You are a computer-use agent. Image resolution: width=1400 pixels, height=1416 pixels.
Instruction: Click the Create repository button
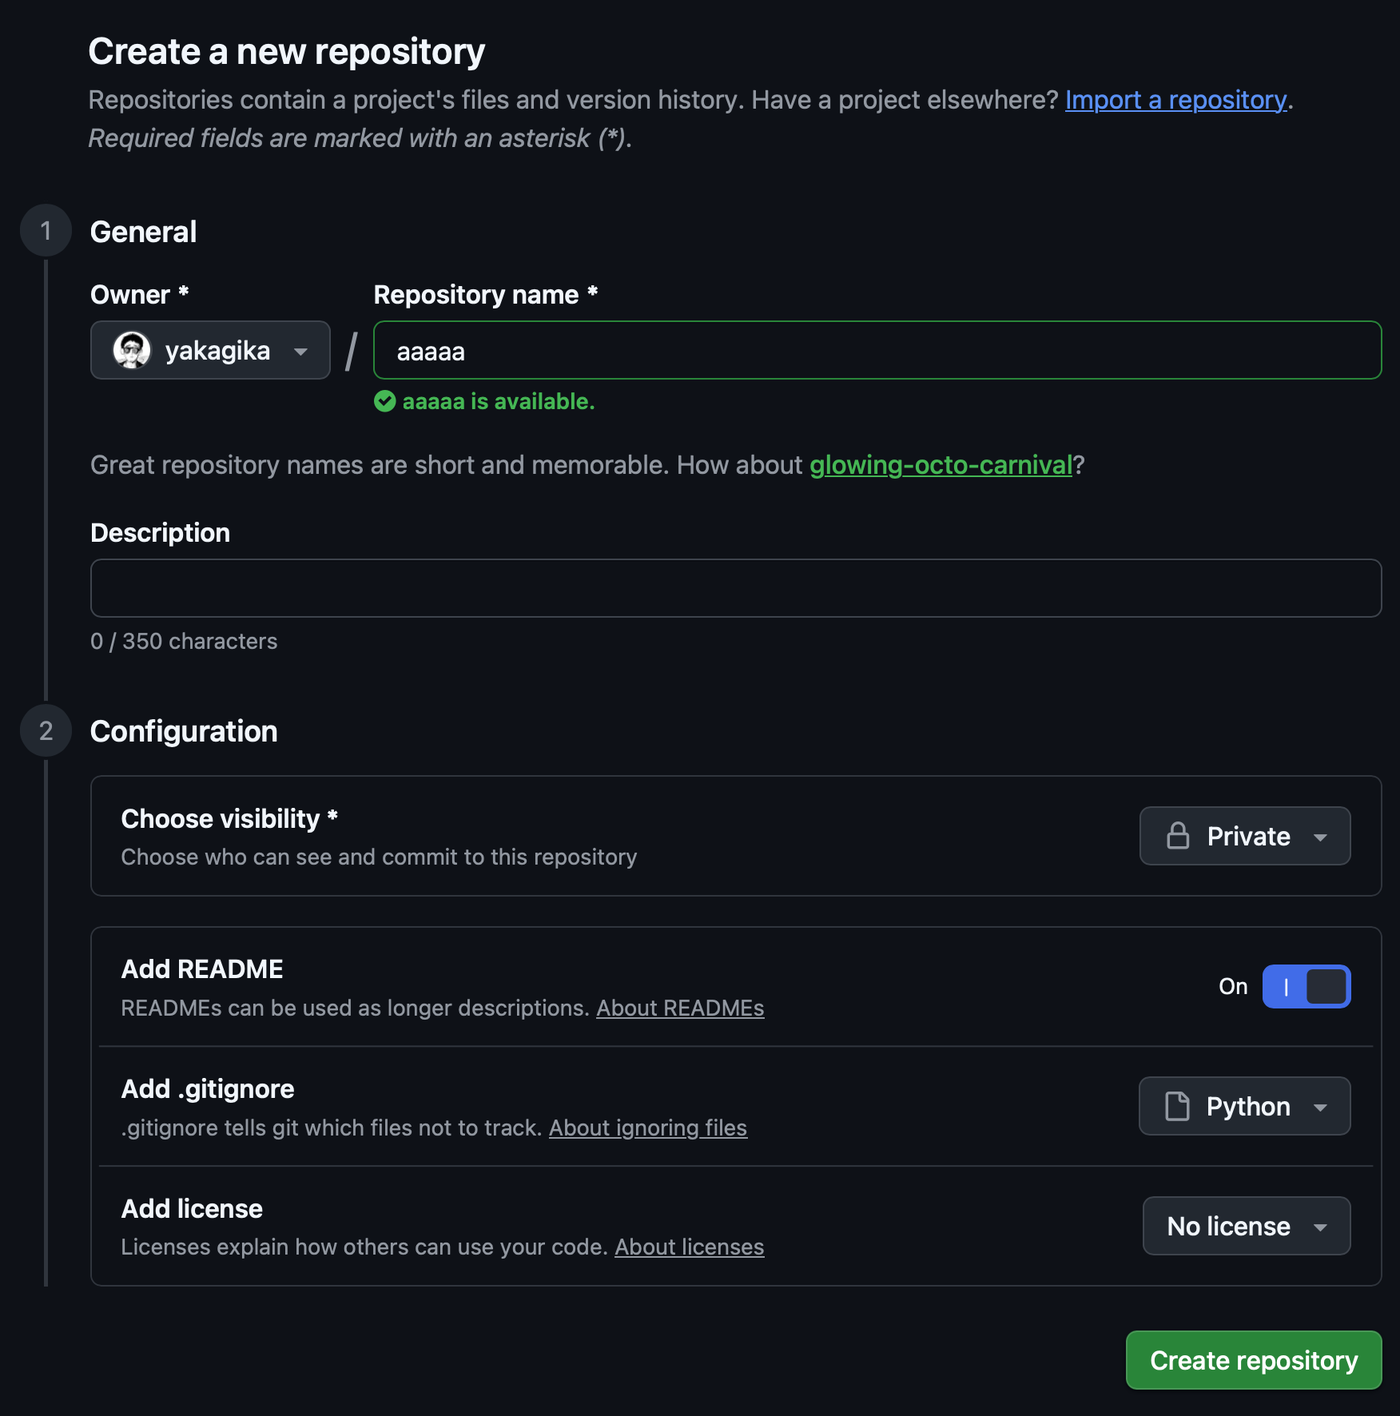(1254, 1360)
